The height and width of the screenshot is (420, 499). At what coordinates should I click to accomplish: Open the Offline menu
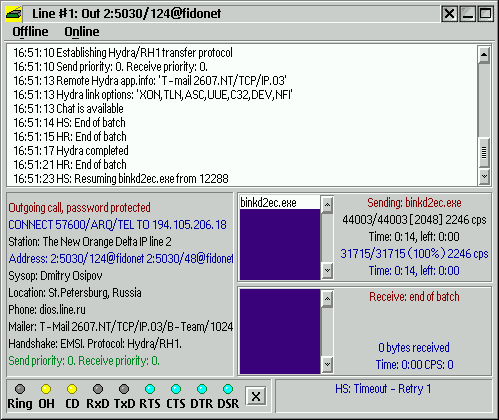point(30,32)
